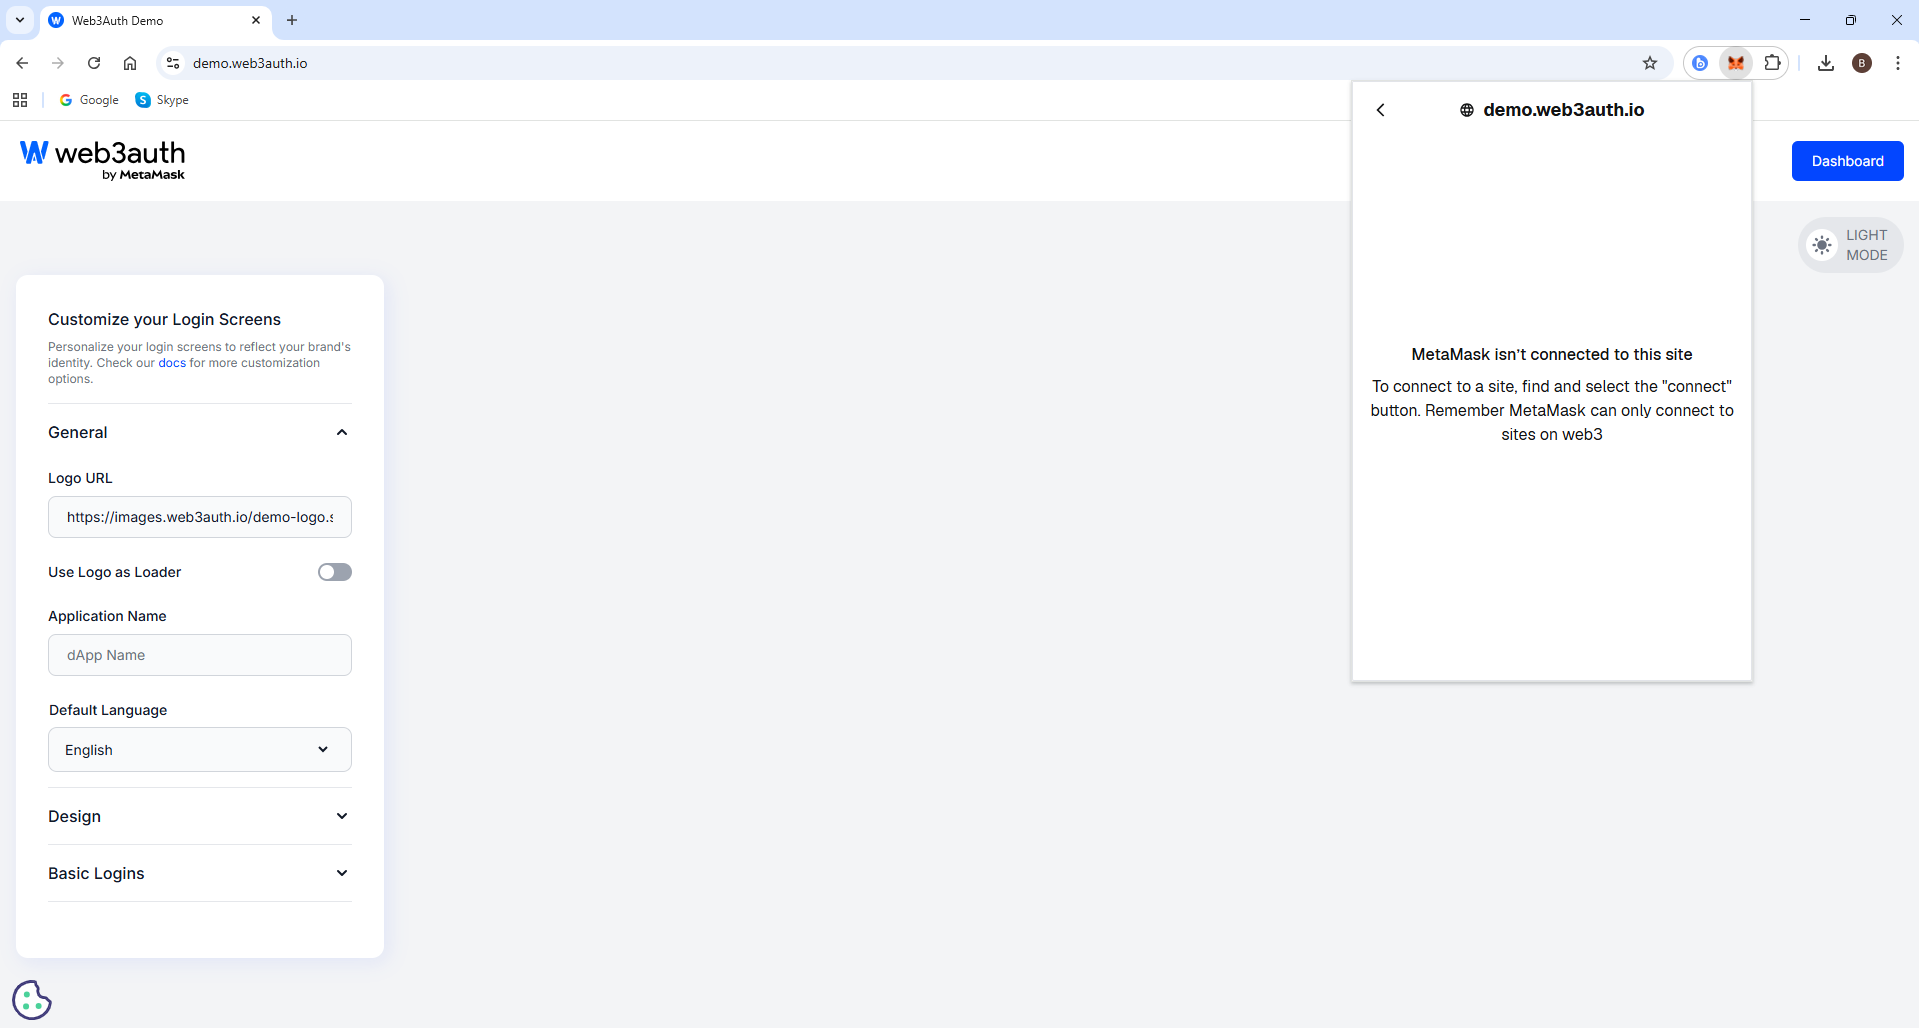Go to the browser home page
This screenshot has height=1028, width=1919.
(x=130, y=63)
